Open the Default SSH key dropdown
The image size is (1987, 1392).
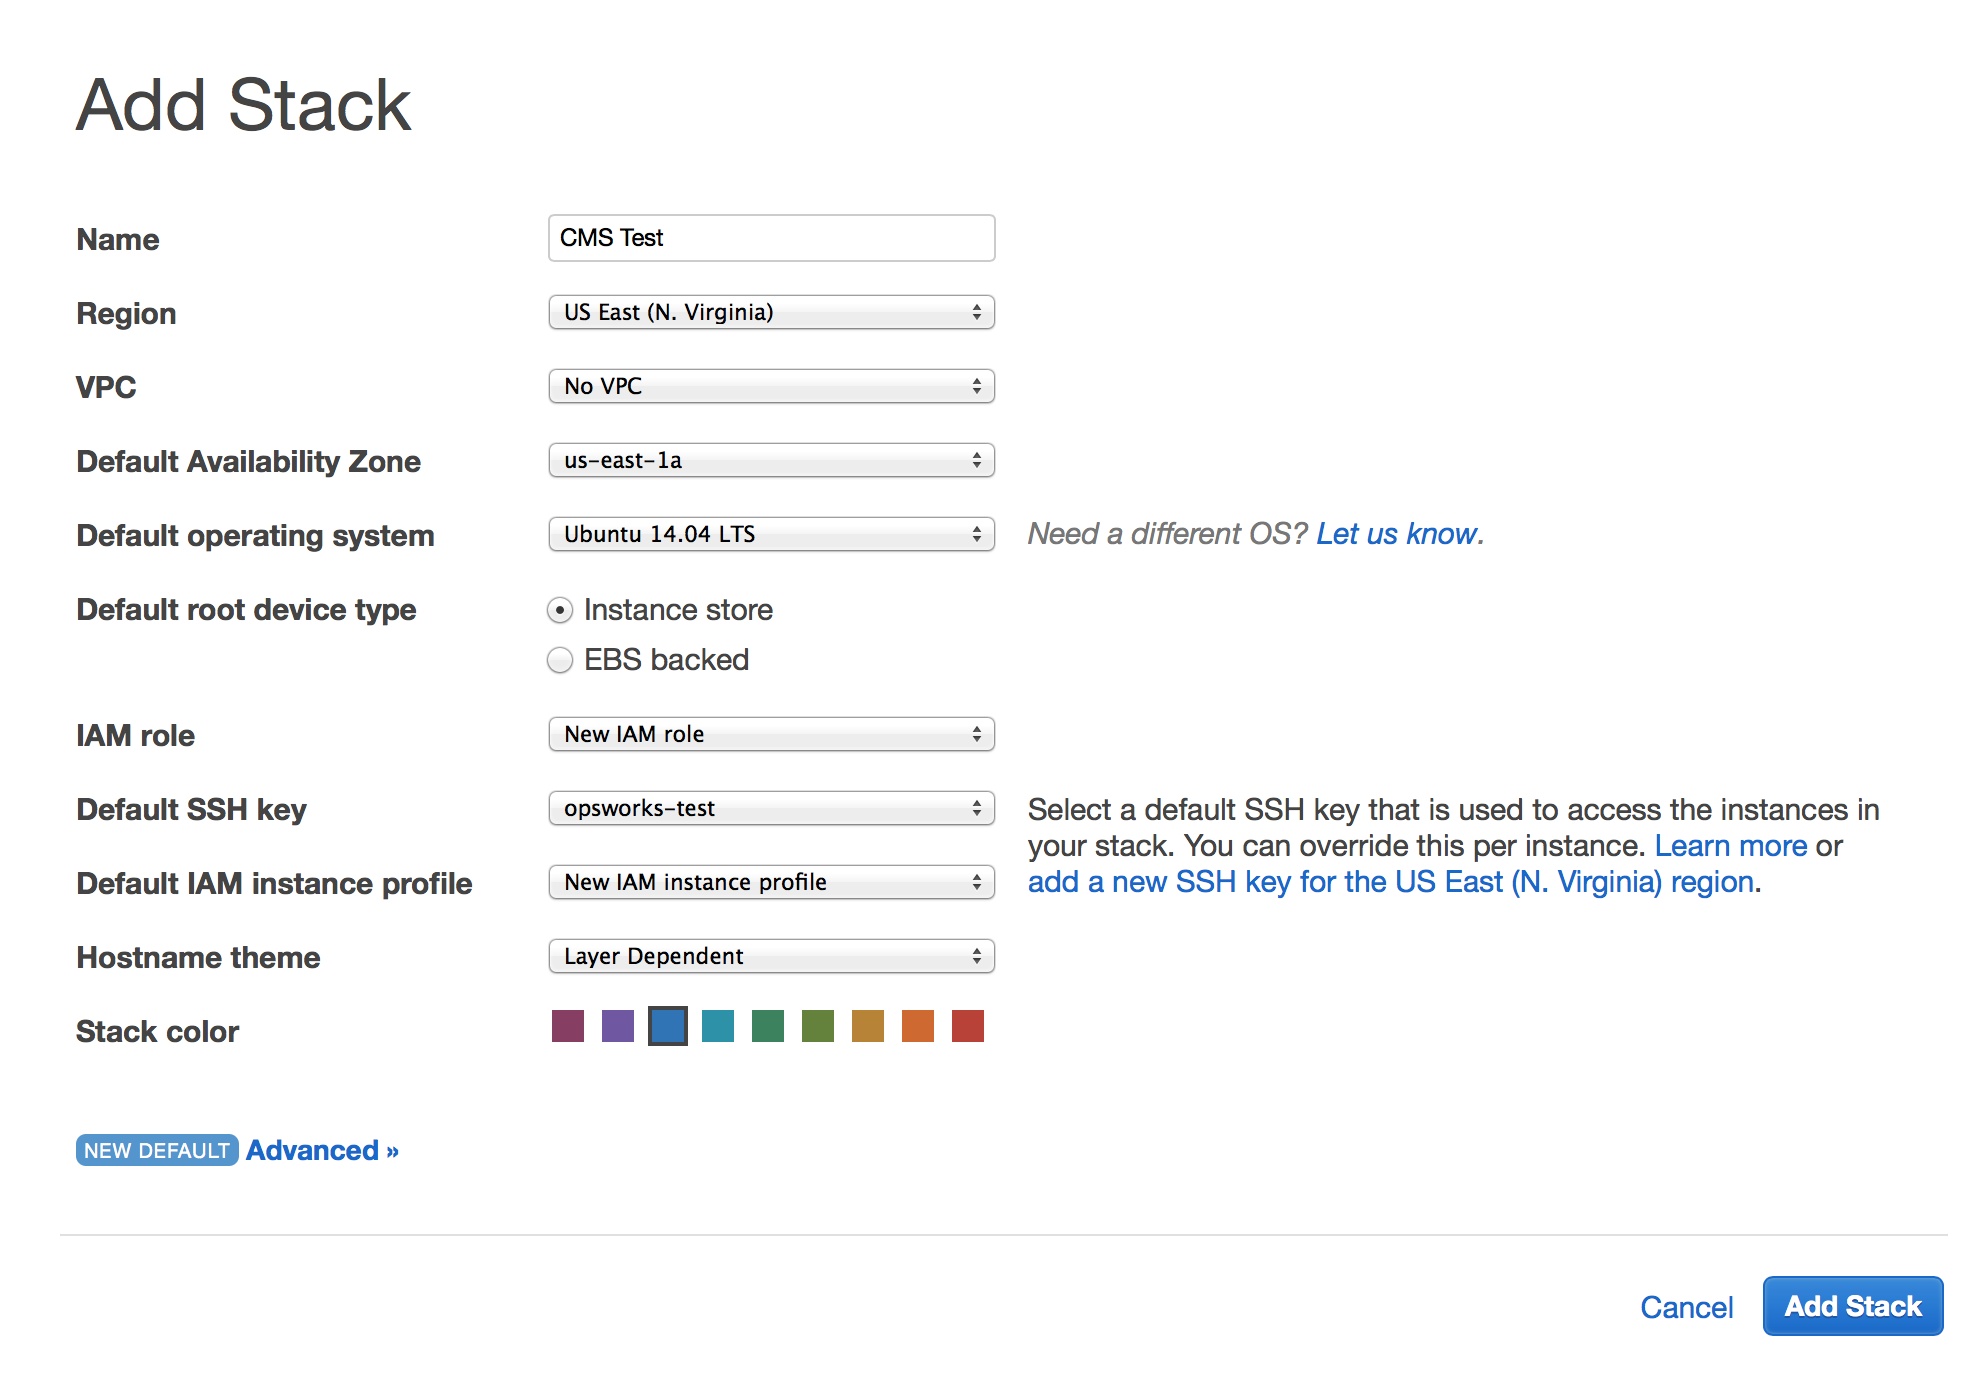[x=771, y=808]
